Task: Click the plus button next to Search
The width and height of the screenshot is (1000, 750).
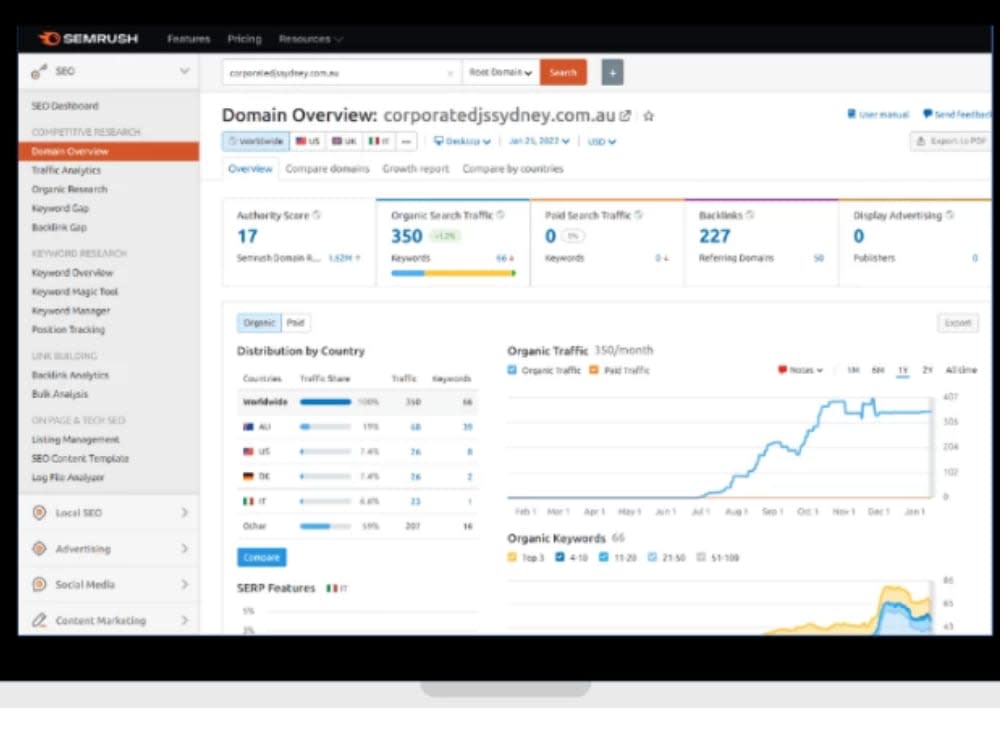Action: (x=612, y=73)
